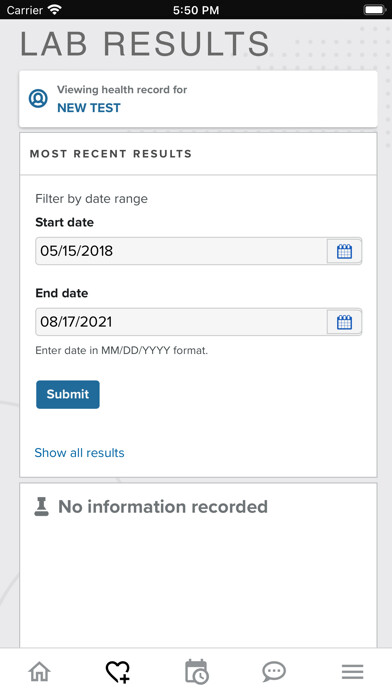The image size is (392, 696).
Task: Tap the Lab Results page title
Action: pos(145,44)
